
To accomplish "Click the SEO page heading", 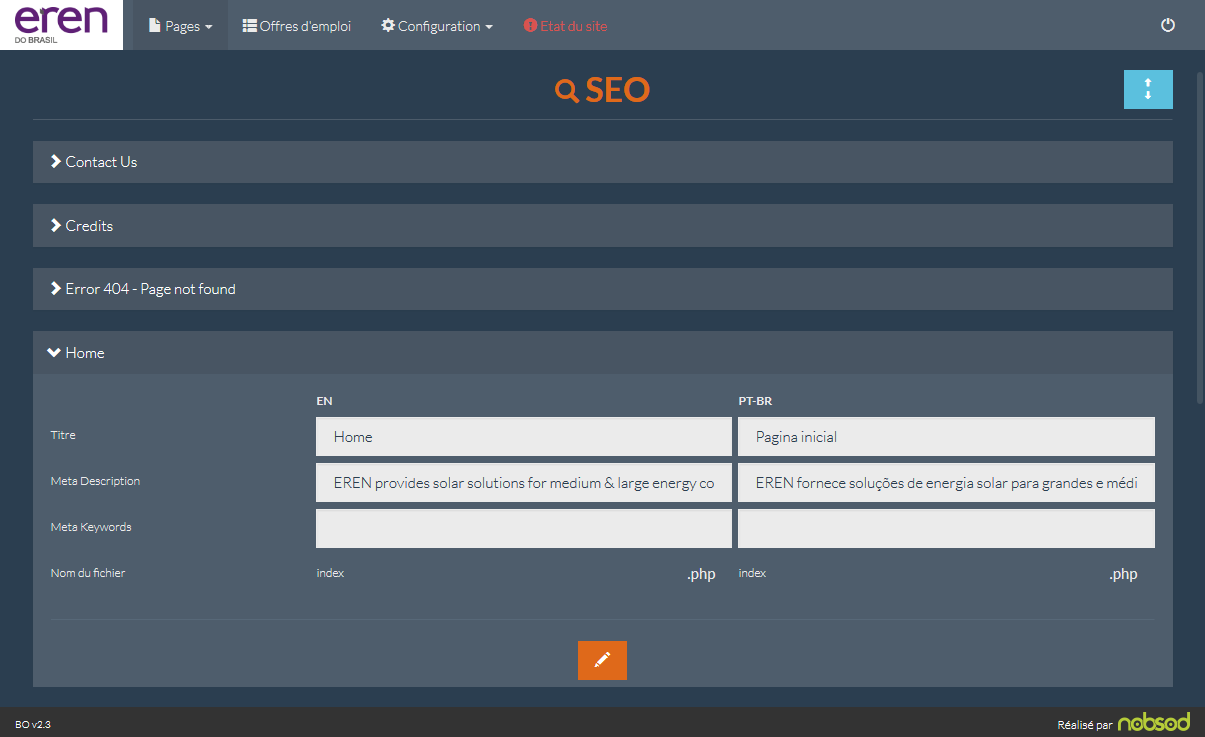I will coord(602,90).
